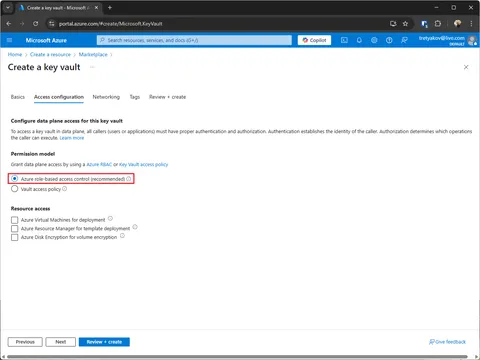Click the Previous button
Image resolution: width=480 pixels, height=360 pixels.
click(25, 342)
